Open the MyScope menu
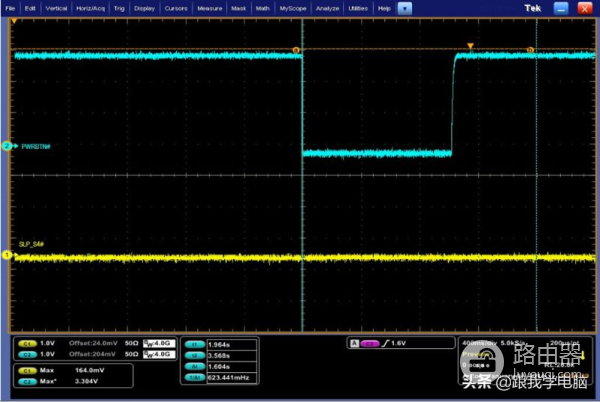The width and height of the screenshot is (600, 402). 294,7
